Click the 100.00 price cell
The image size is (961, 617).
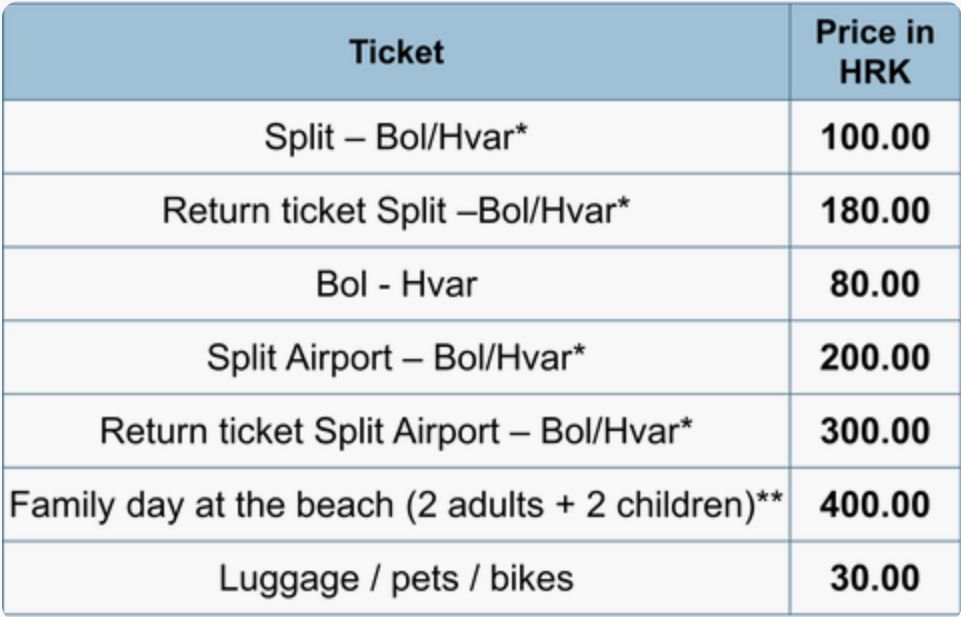pyautogui.click(x=875, y=137)
